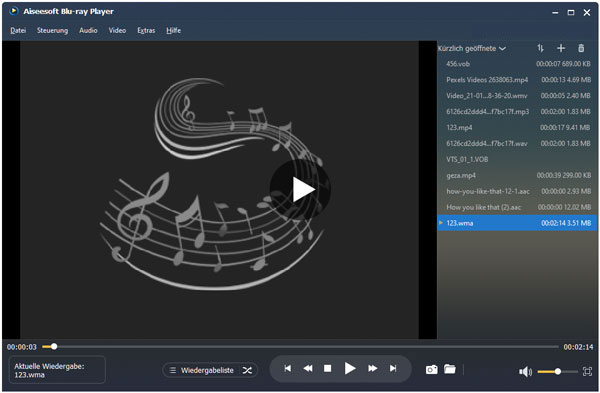Select 123.mp4 in the playlist
600x393 pixels.
[517, 127]
